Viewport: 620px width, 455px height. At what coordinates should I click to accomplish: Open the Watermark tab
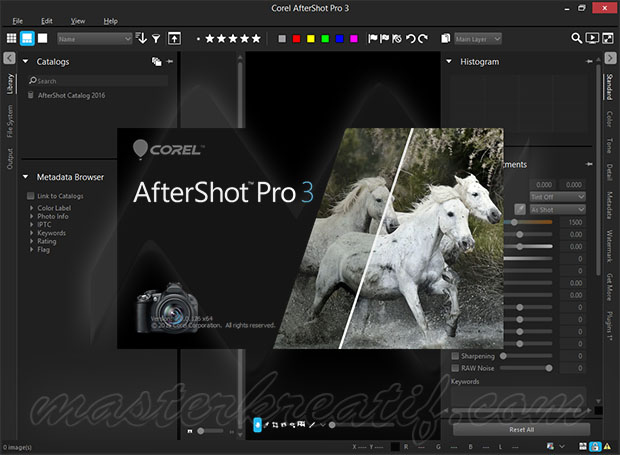click(x=609, y=246)
